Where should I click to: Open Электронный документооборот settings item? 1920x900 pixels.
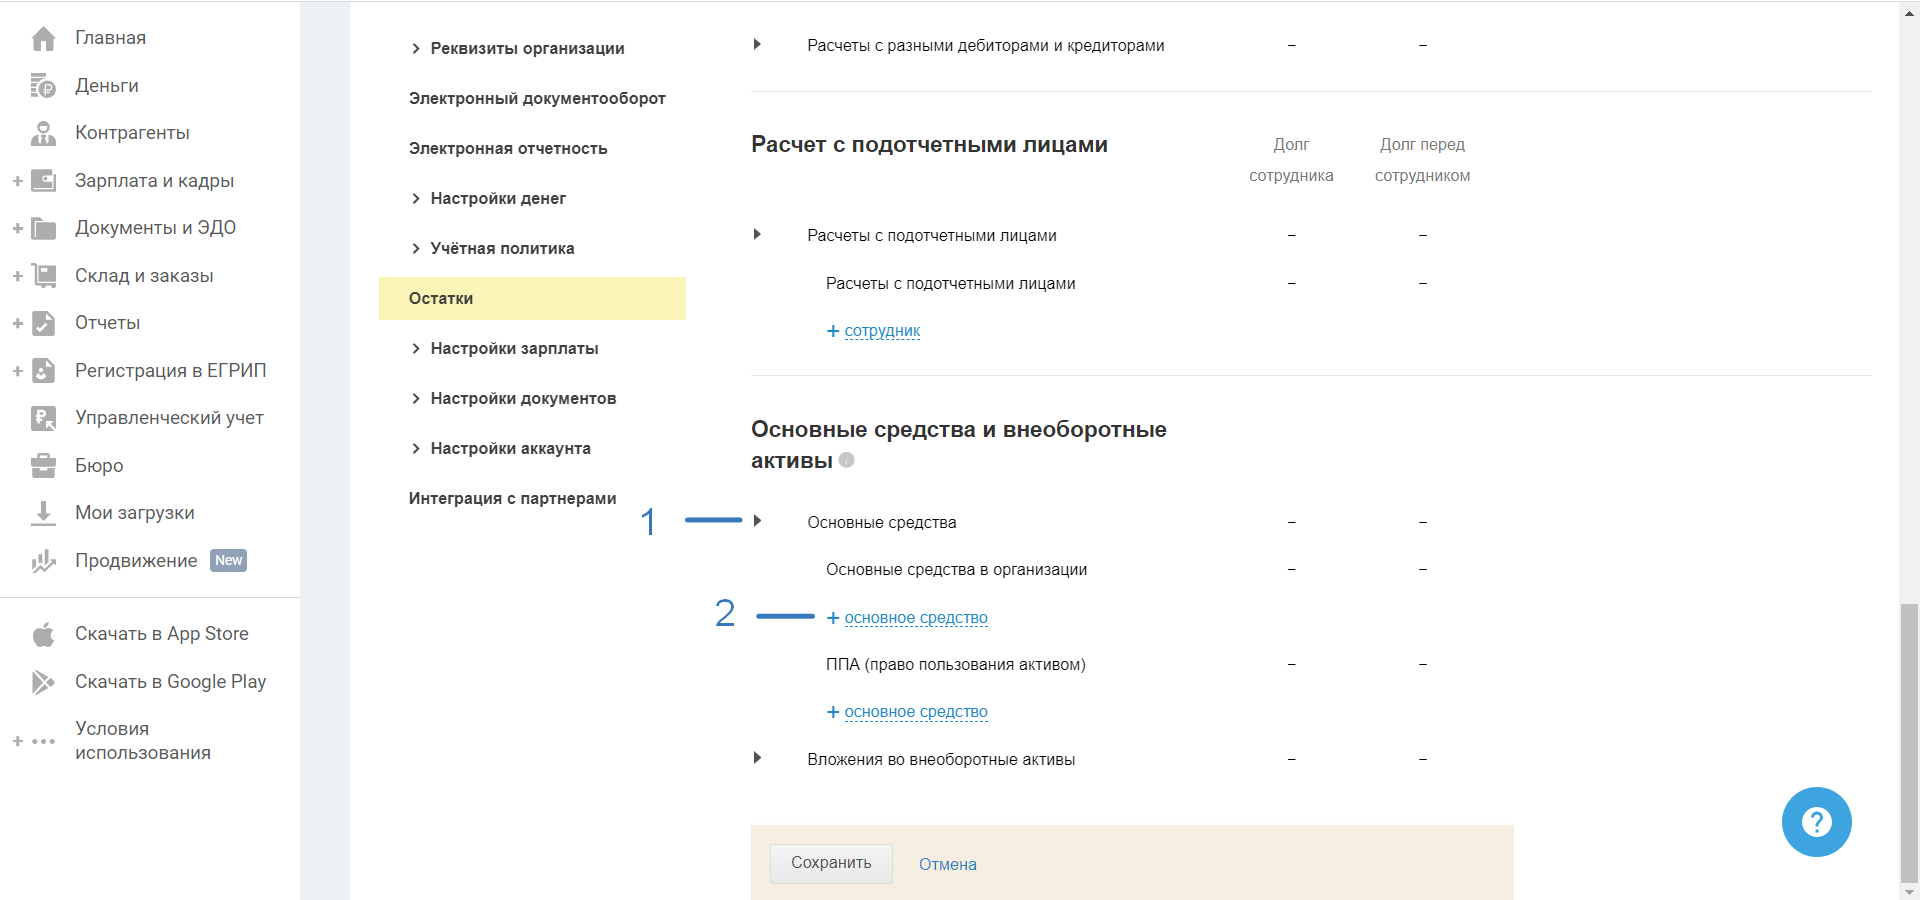coord(537,98)
